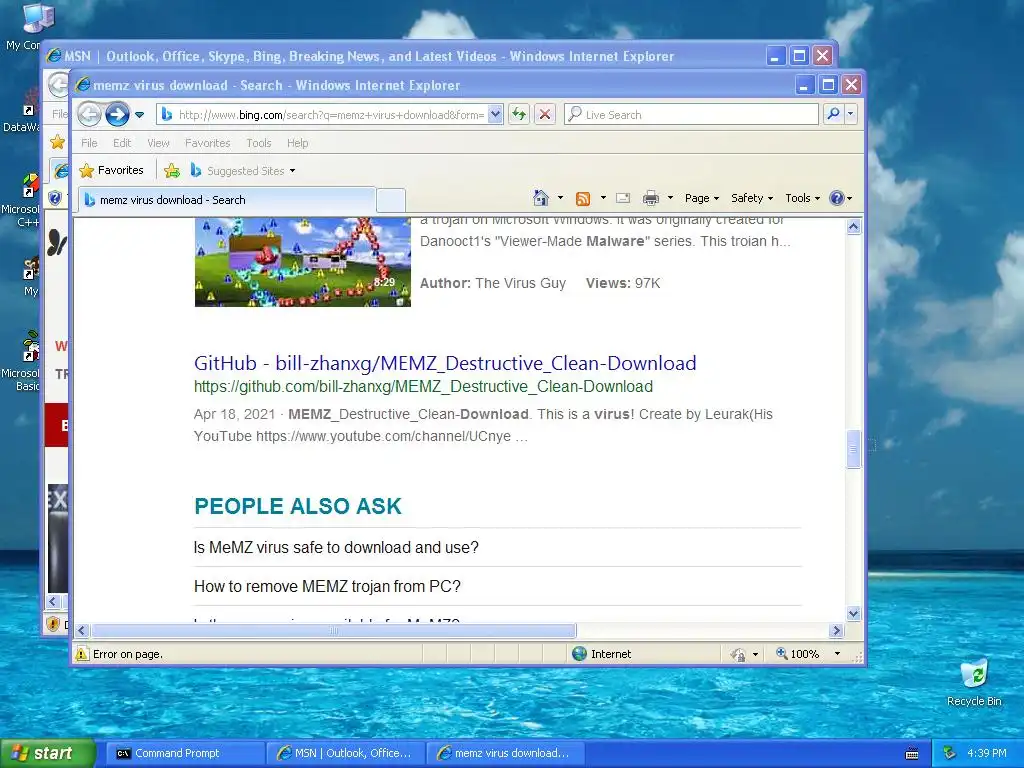Click the Add to Favorites Bar icon
The height and width of the screenshot is (768, 1024).
[172, 170]
